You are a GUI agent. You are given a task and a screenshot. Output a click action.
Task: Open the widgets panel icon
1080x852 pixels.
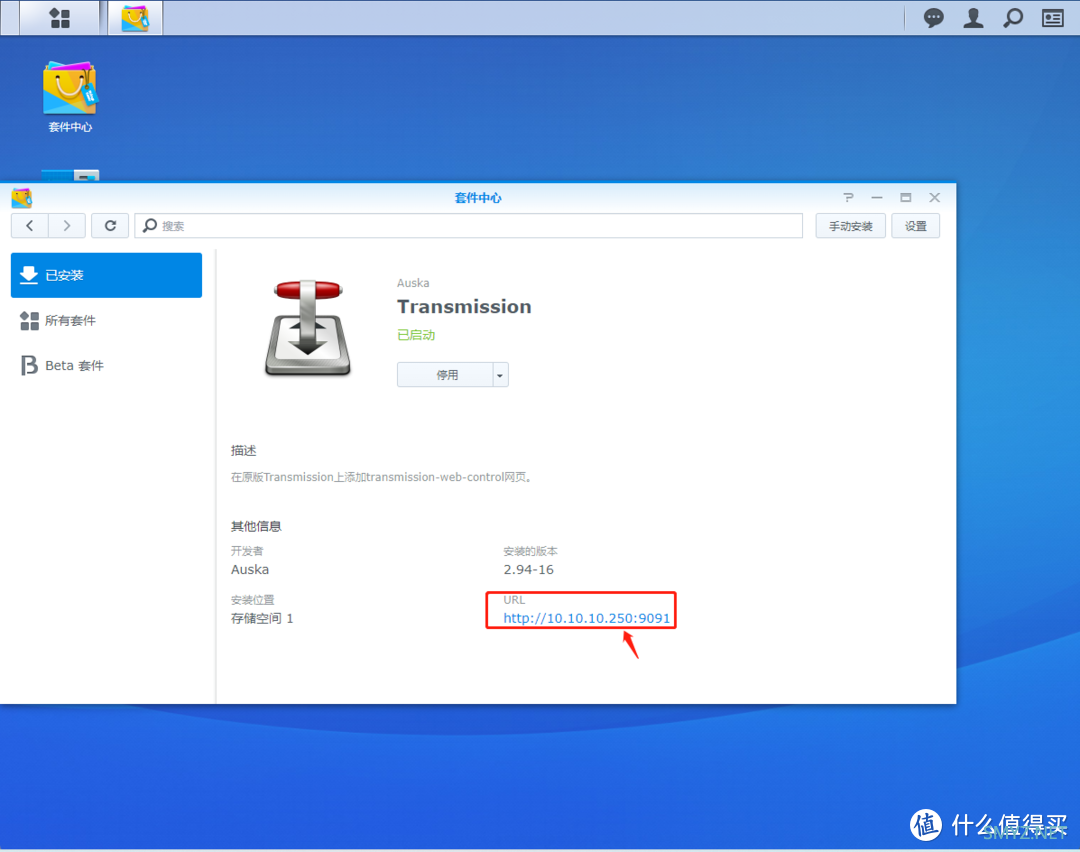click(1052, 18)
